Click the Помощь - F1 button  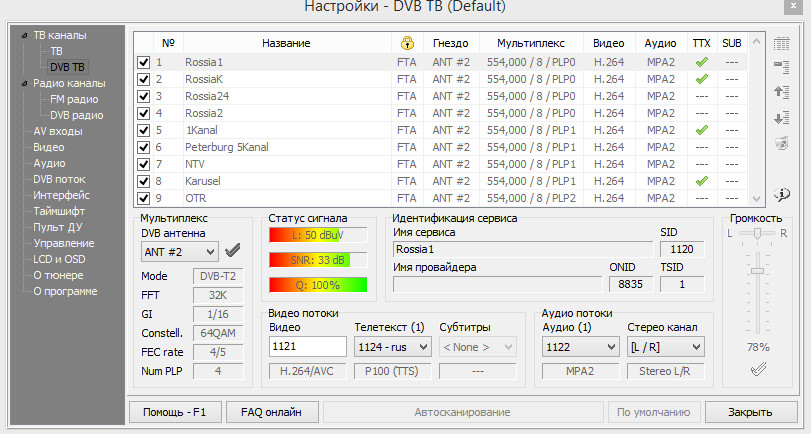click(x=174, y=411)
